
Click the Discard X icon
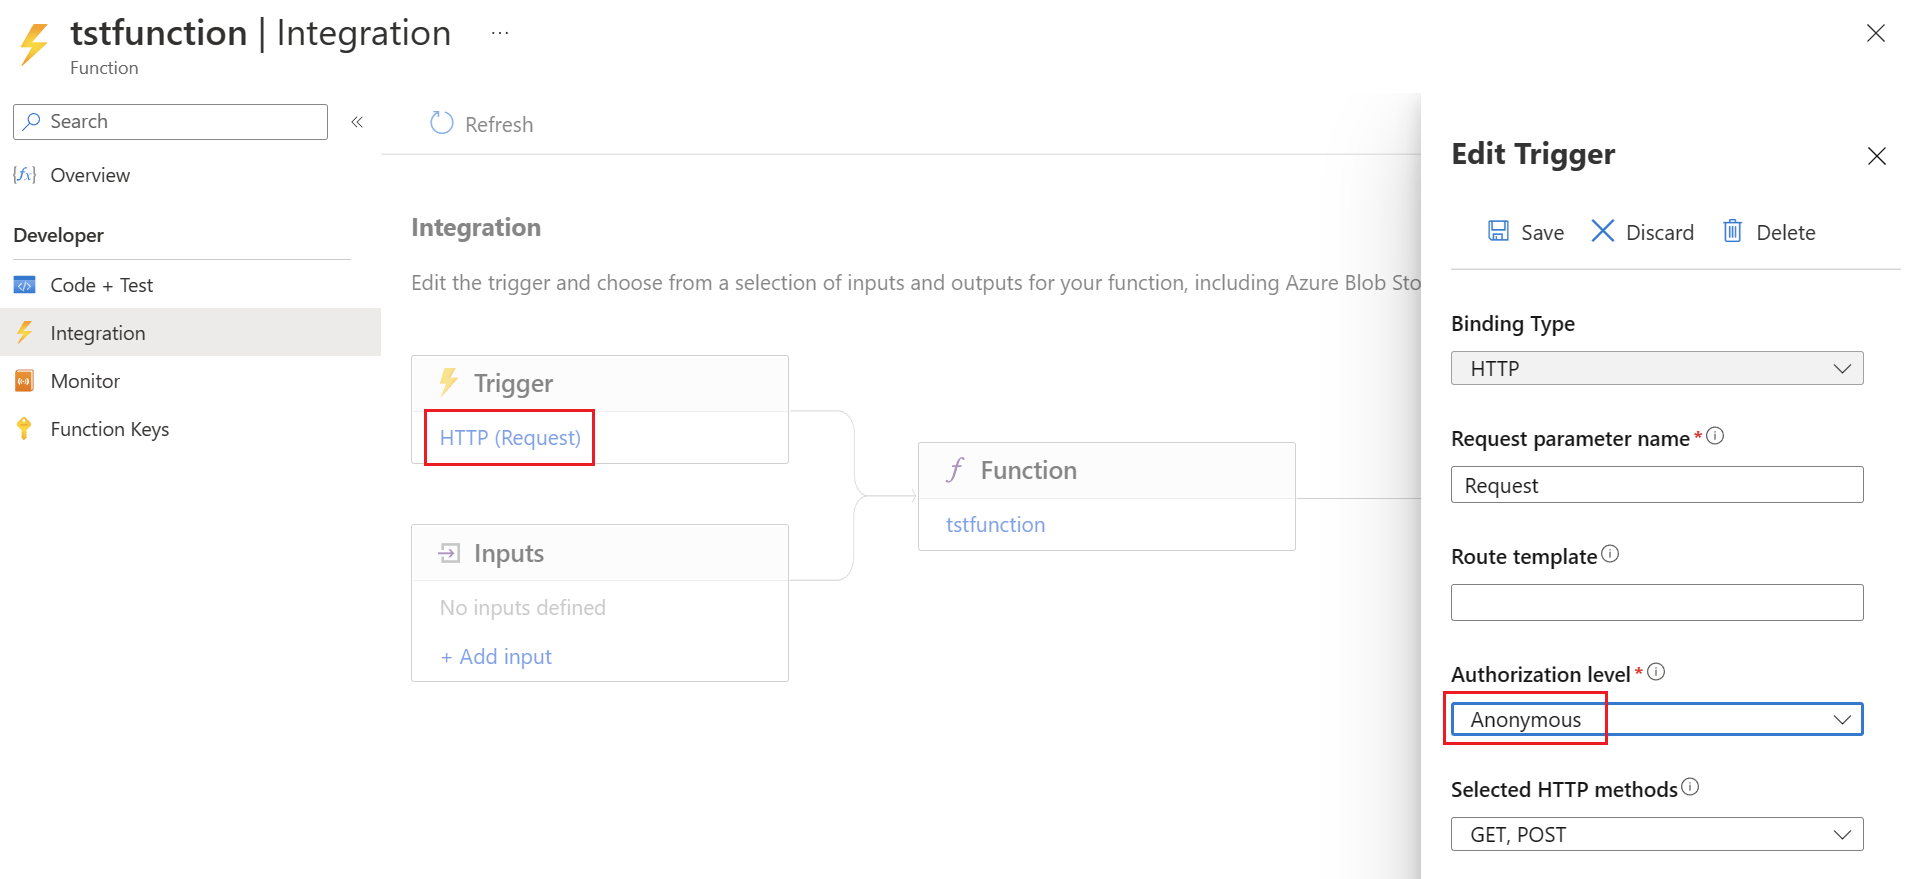tap(1603, 231)
